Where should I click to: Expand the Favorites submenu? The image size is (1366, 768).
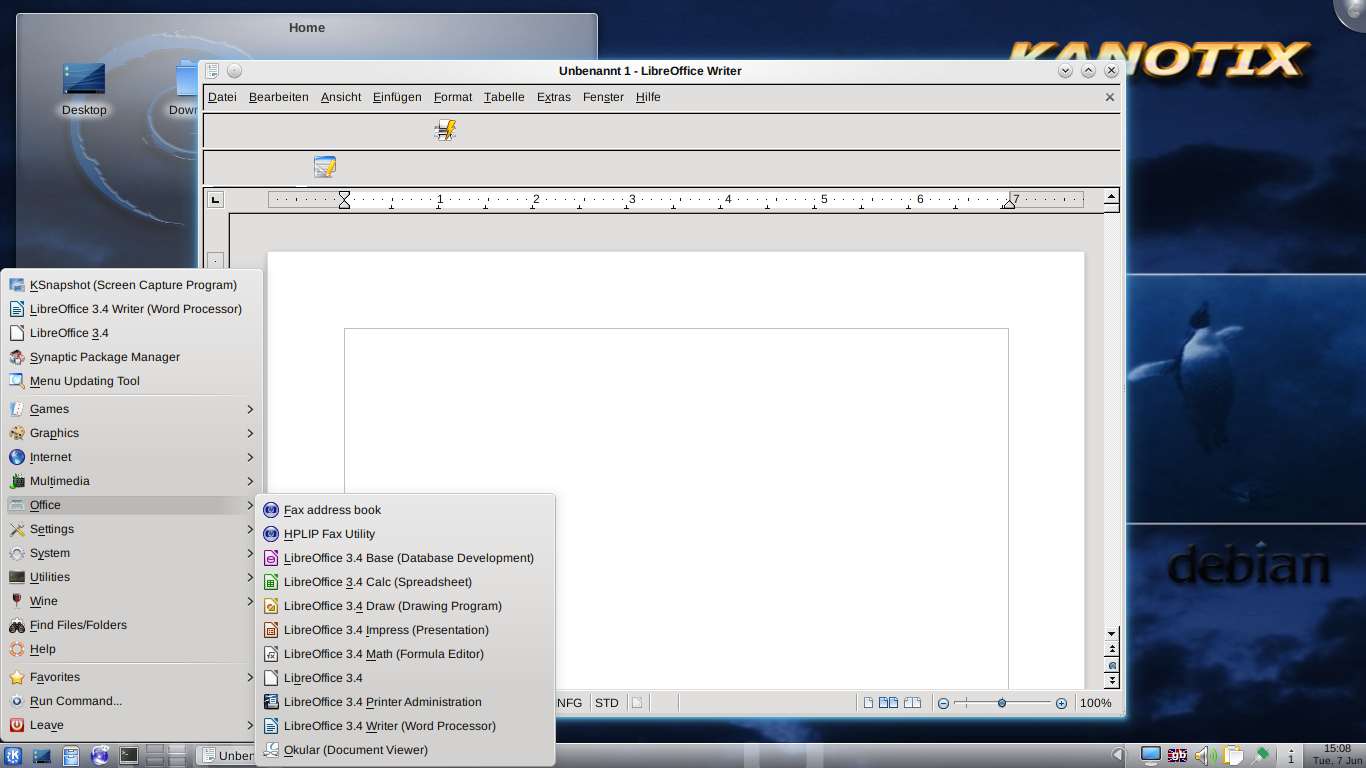[x=132, y=677]
